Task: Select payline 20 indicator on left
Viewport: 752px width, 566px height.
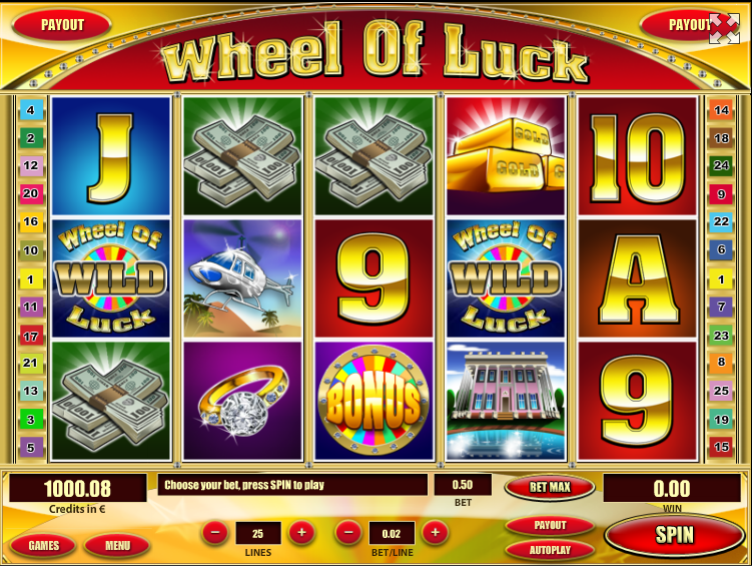Action: tap(31, 193)
